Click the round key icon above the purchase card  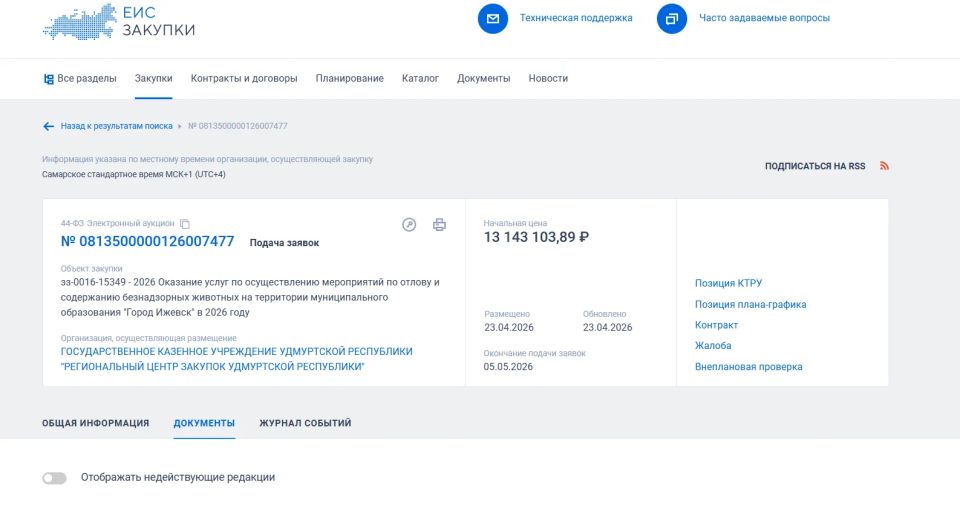(x=409, y=225)
